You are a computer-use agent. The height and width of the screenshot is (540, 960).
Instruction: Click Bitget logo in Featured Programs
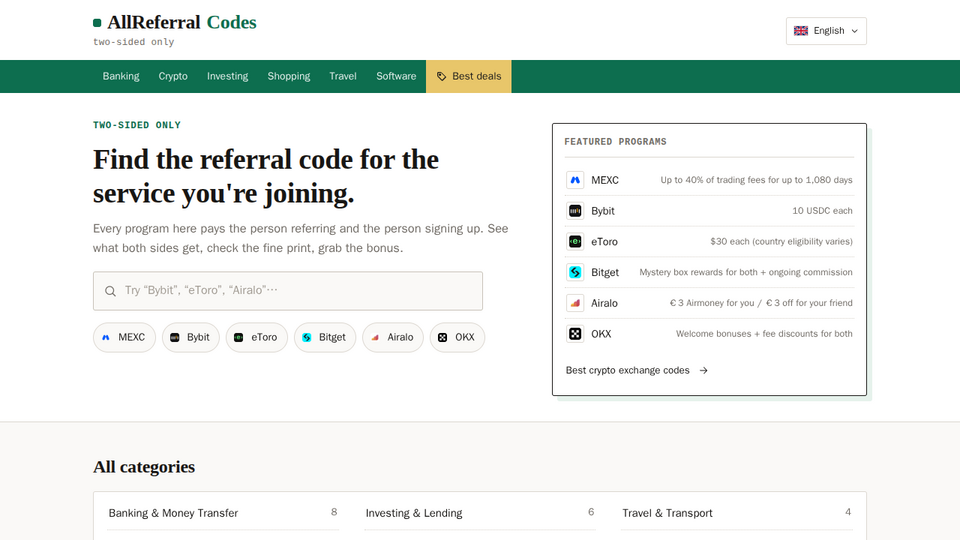click(575, 272)
